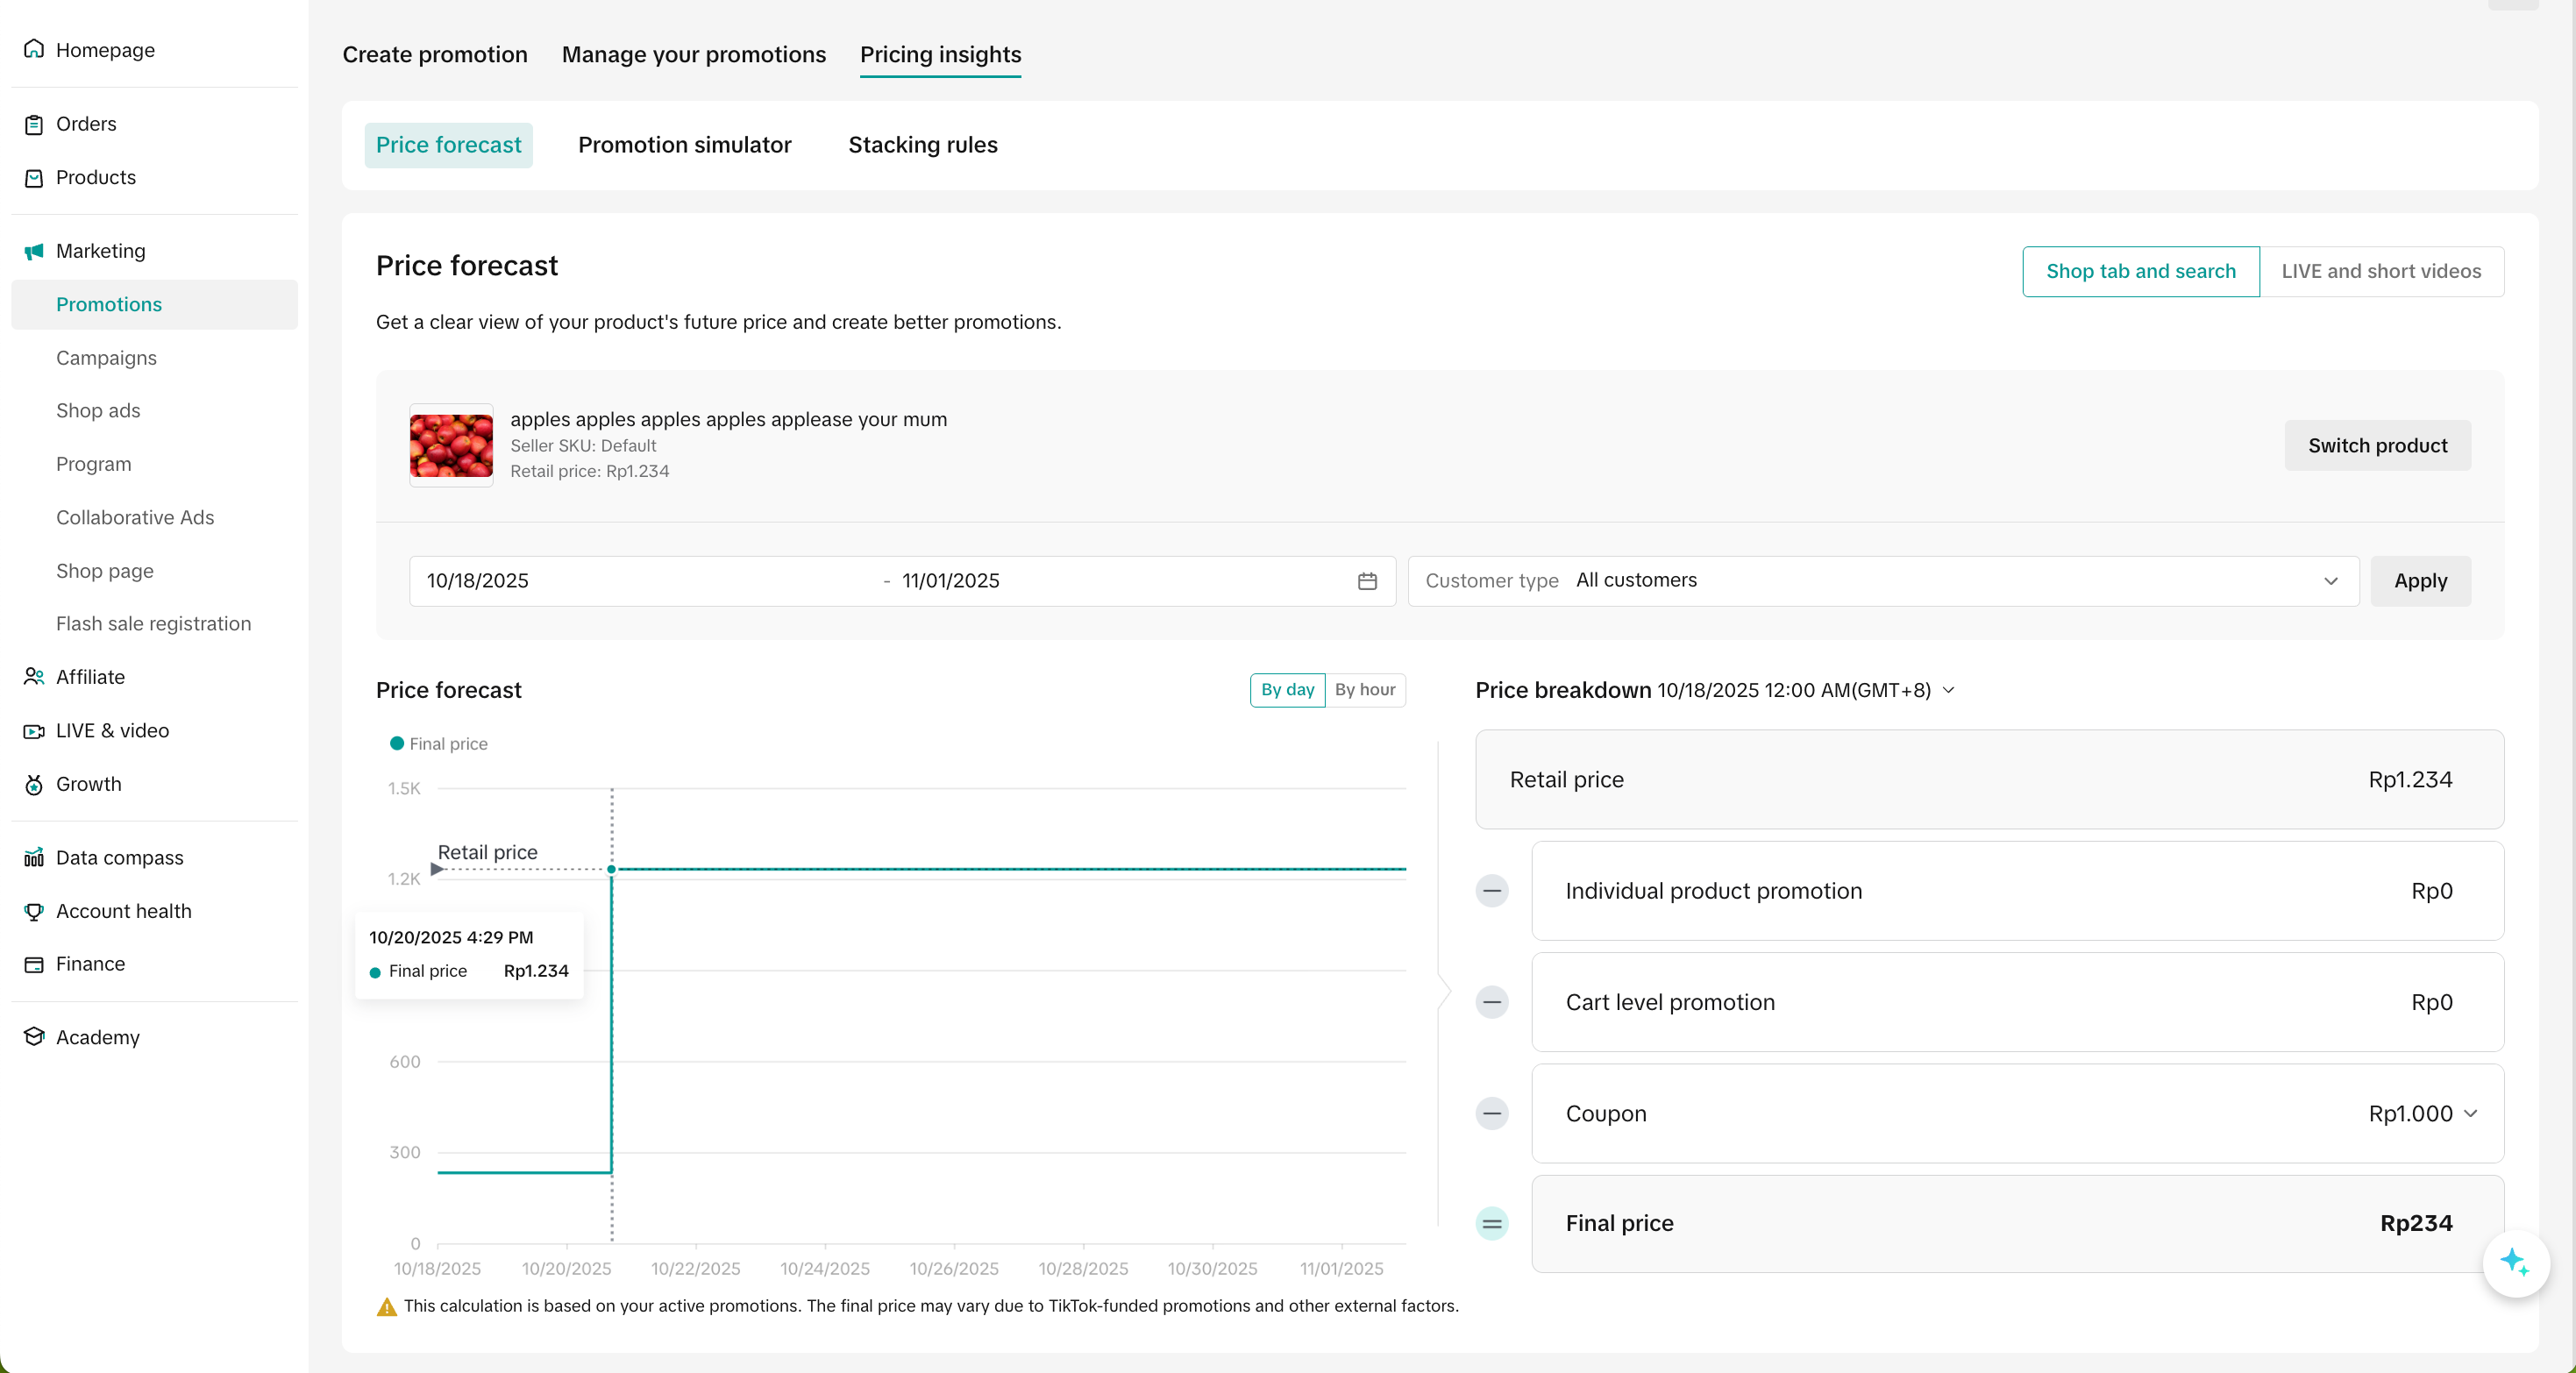2576x1373 pixels.
Task: Click the Switch product button
Action: (2376, 446)
